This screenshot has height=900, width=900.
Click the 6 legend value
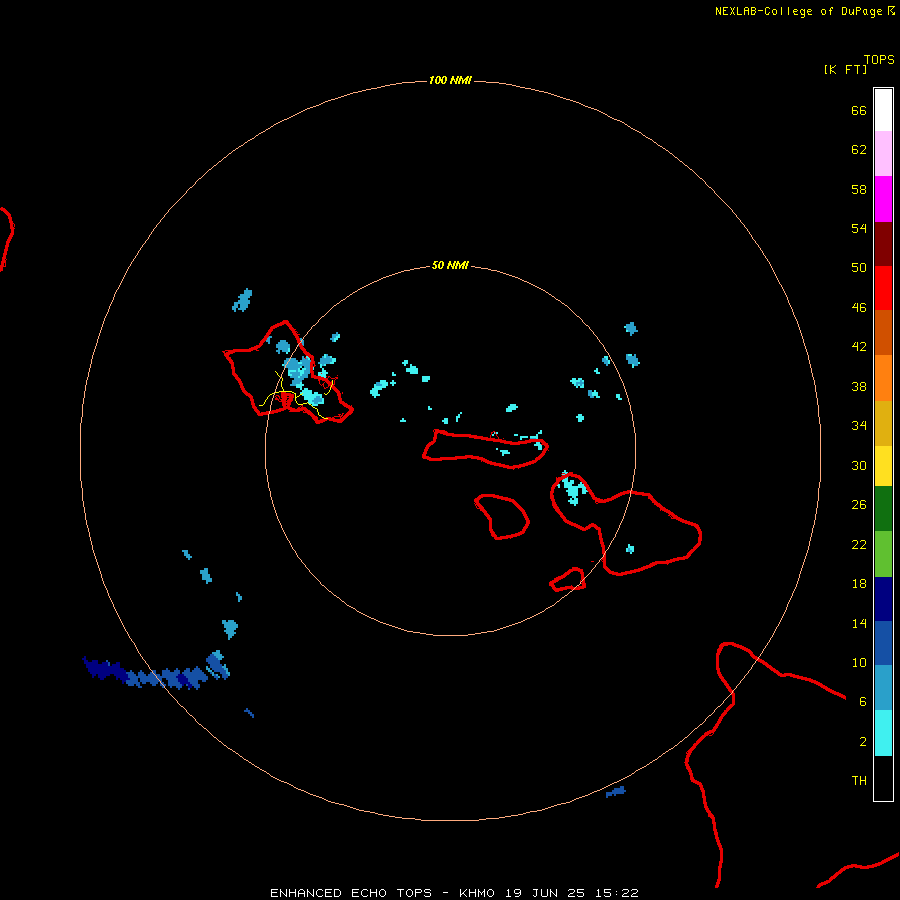862,701
